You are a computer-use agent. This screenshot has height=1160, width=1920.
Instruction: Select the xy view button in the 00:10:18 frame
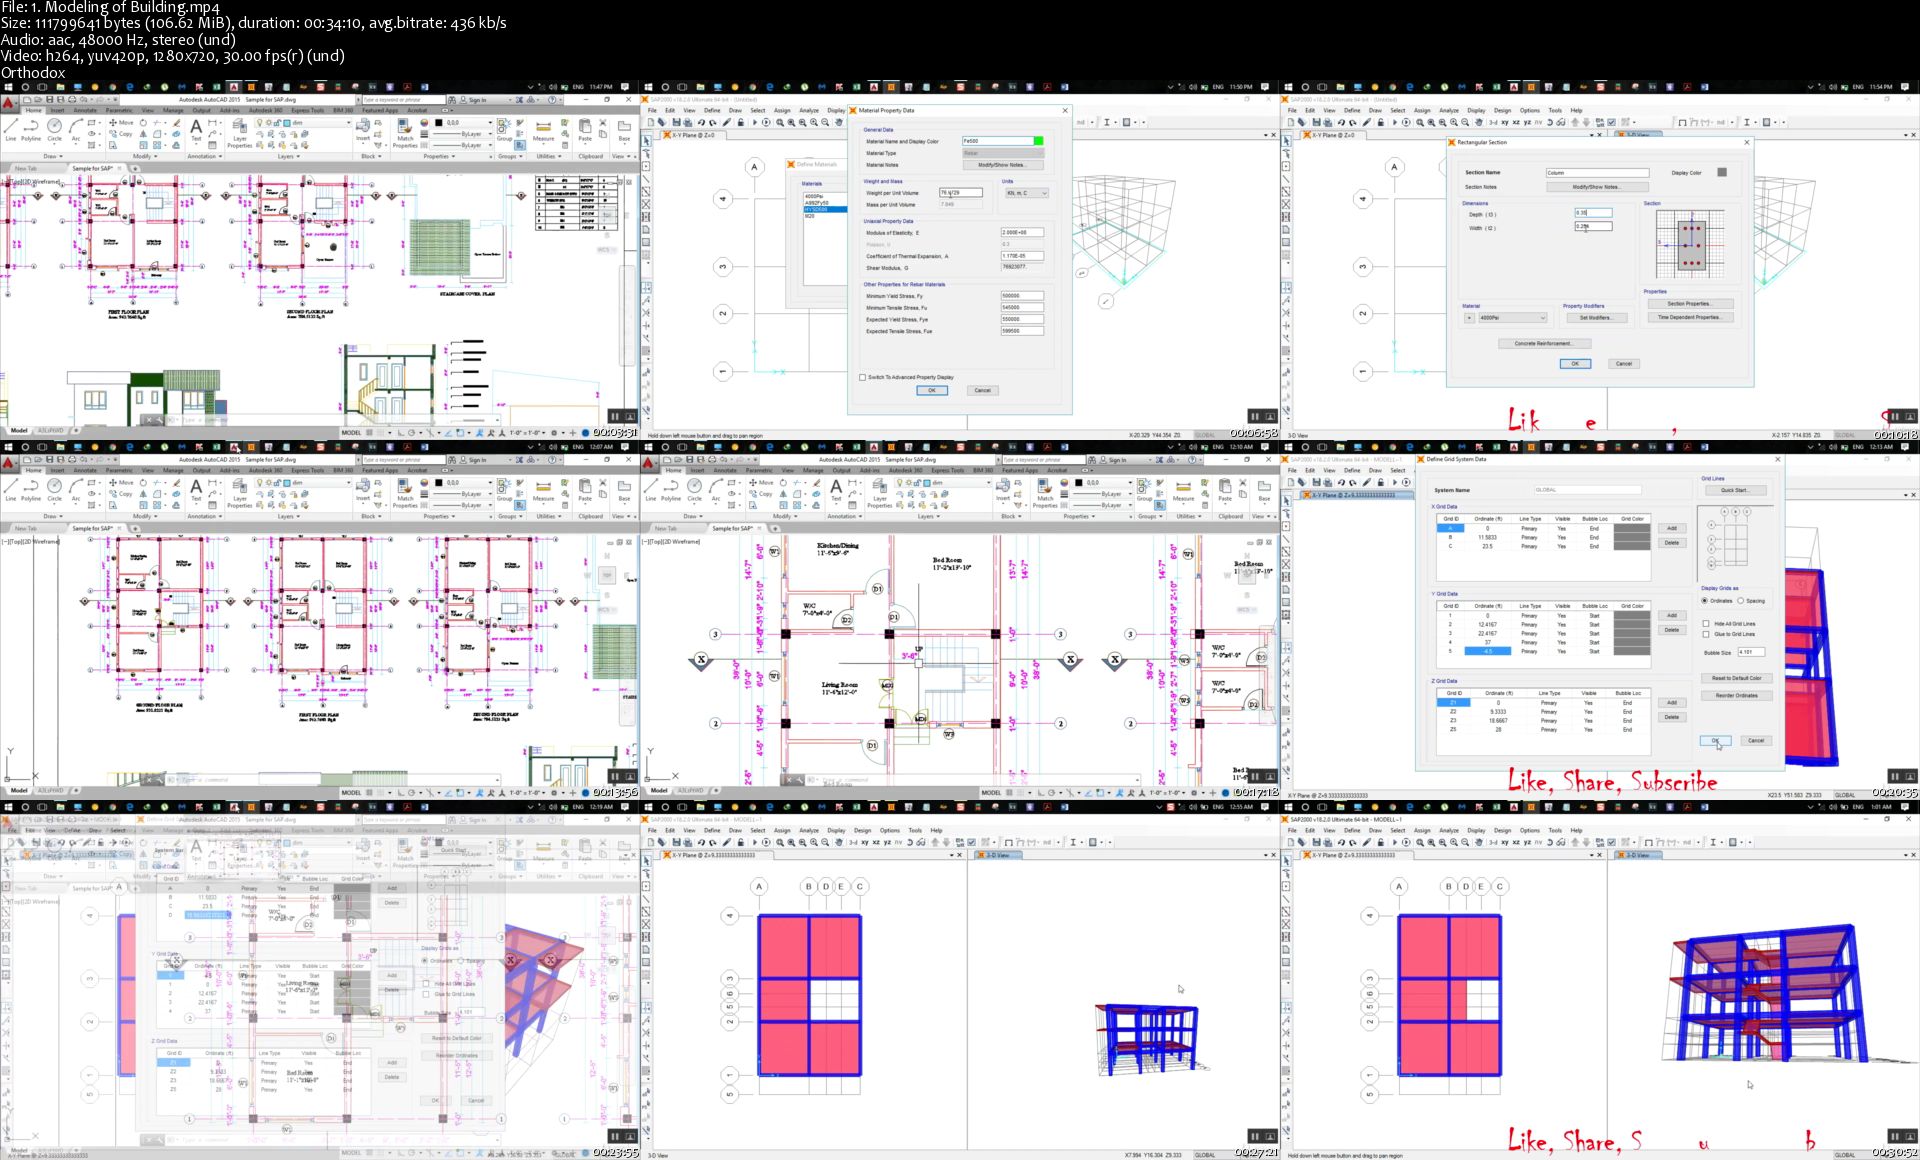click(x=1505, y=122)
